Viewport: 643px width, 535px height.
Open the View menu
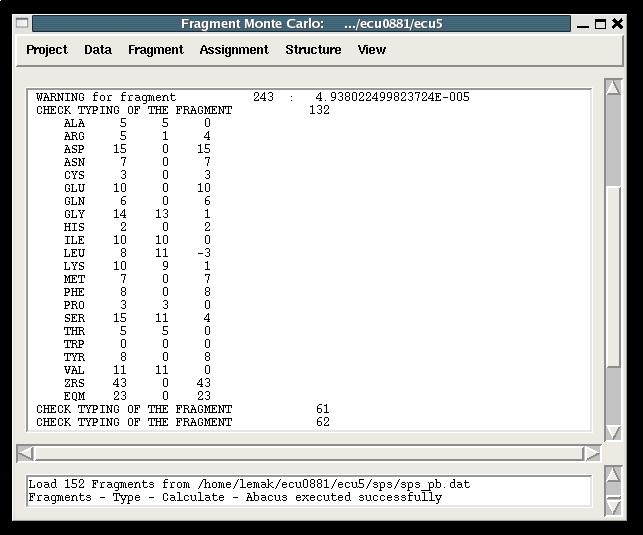coord(372,50)
